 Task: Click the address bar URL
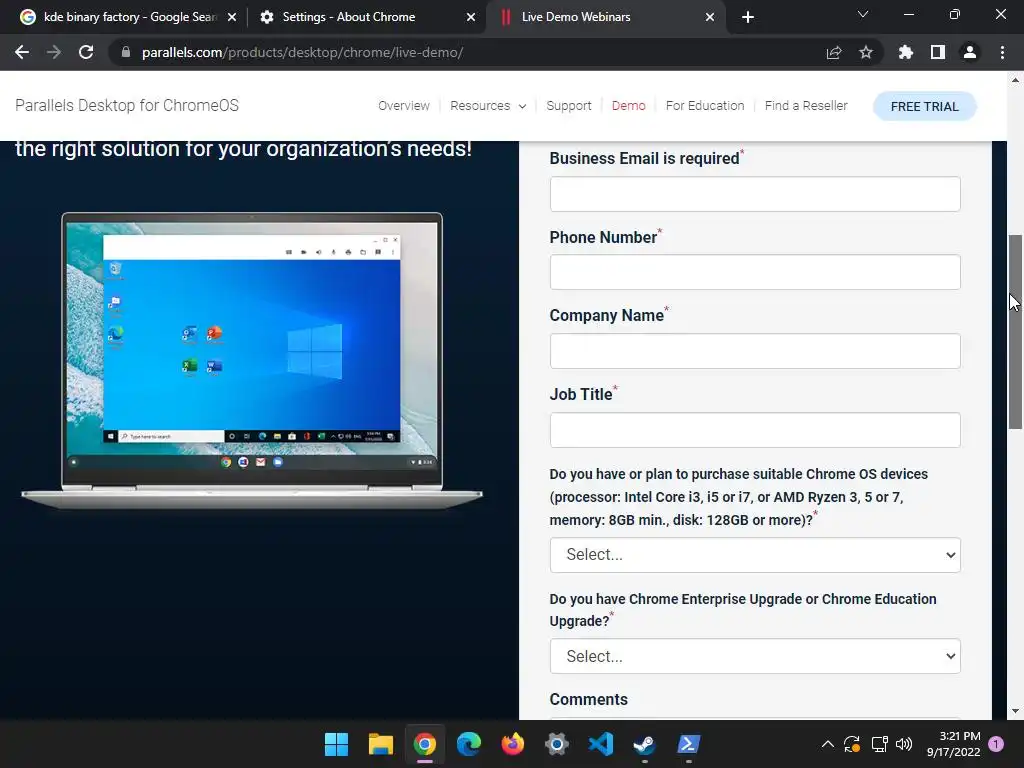[x=302, y=52]
